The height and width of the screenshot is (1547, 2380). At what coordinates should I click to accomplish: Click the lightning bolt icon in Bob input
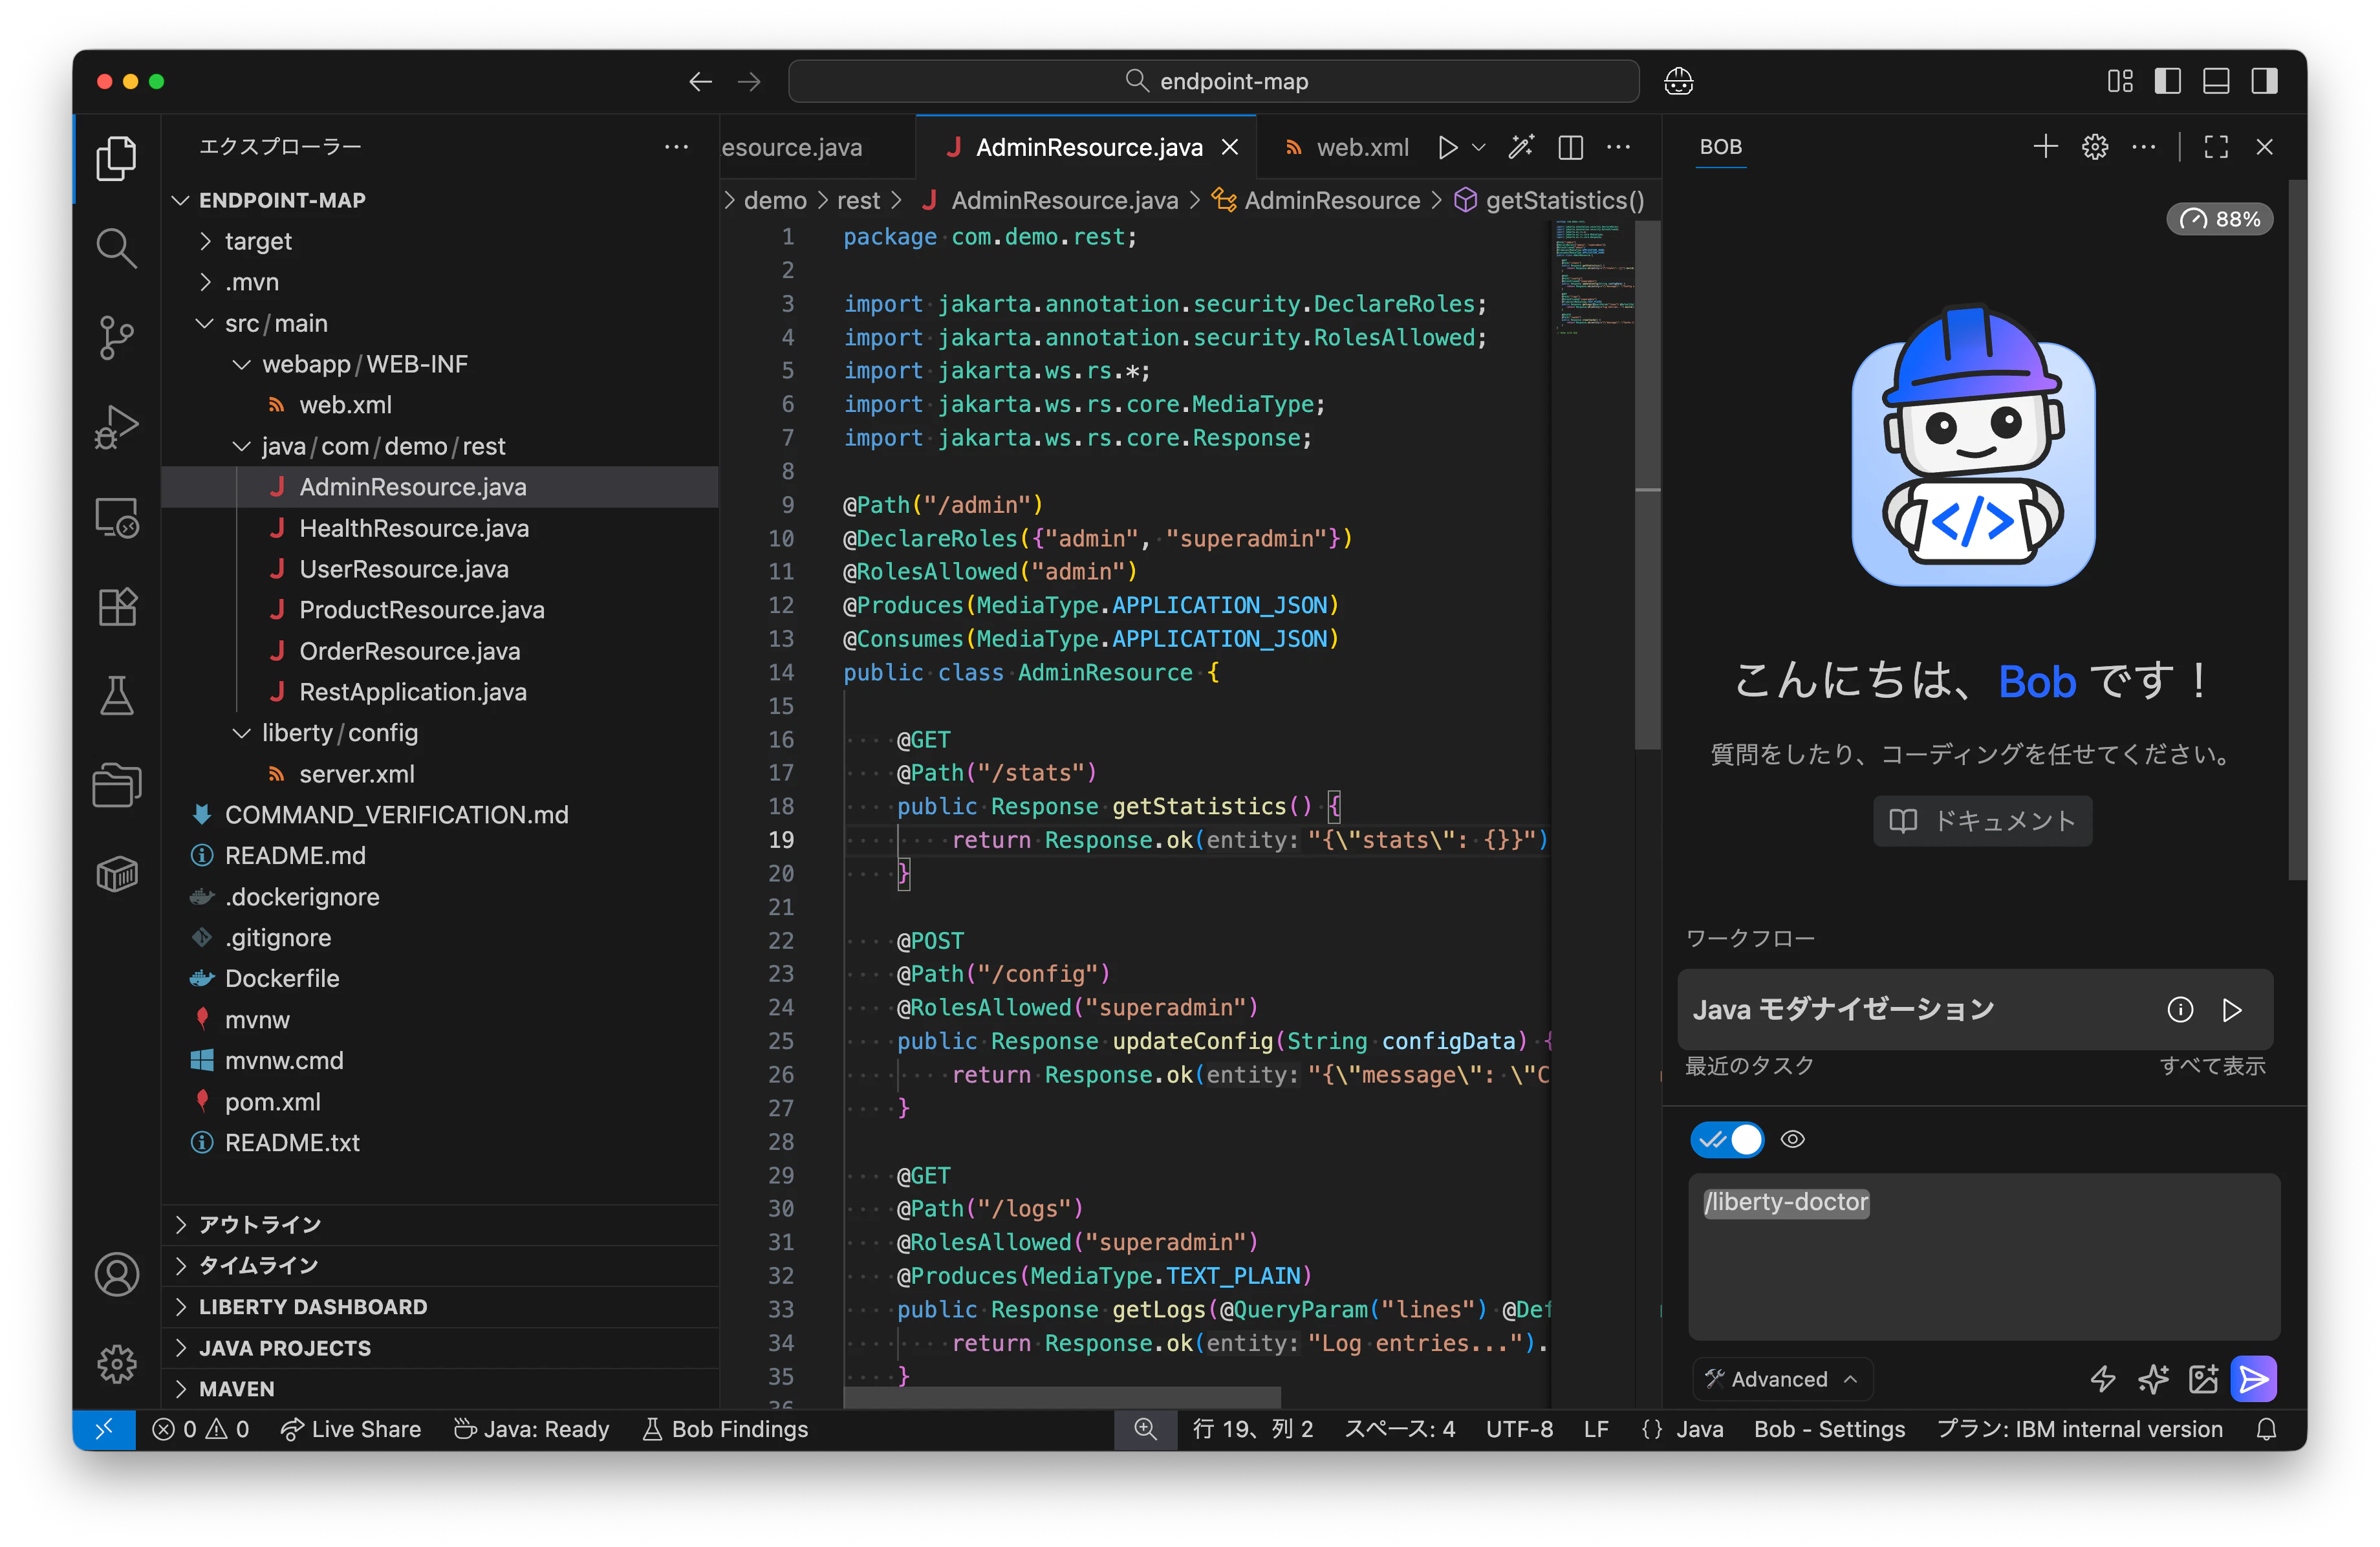pos(2103,1379)
